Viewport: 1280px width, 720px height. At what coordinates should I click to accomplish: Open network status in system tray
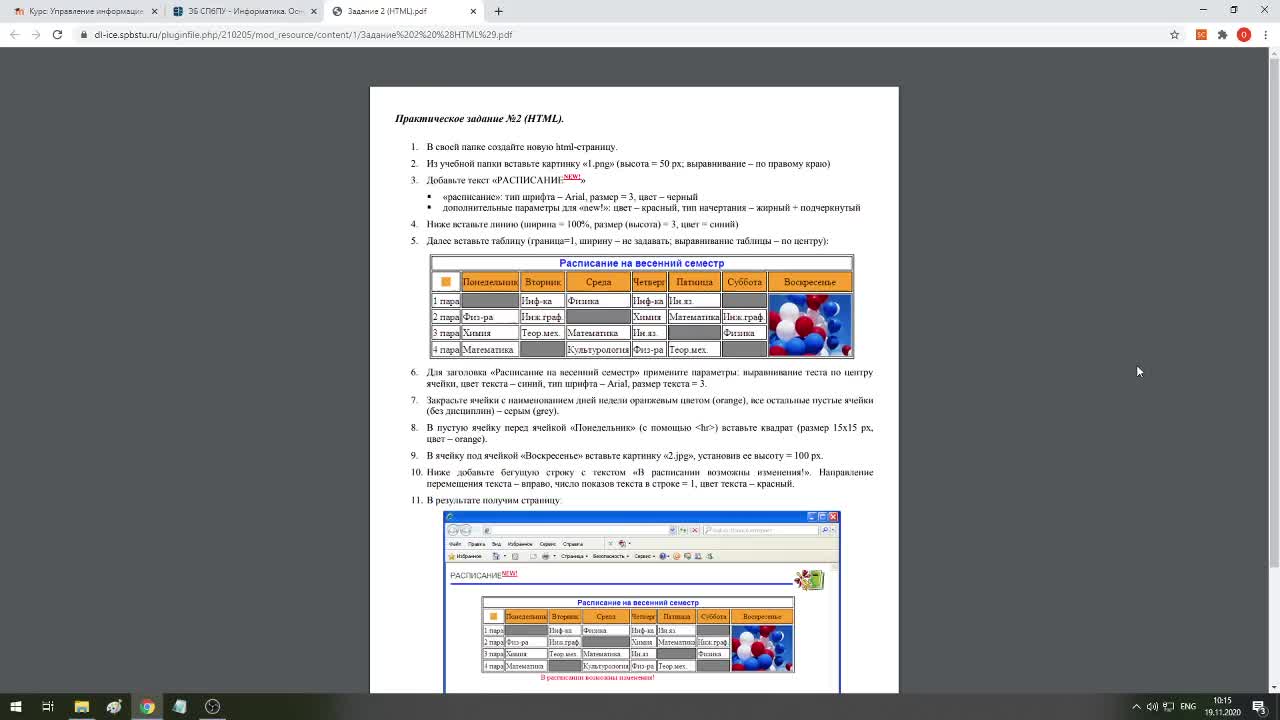click(1168, 706)
